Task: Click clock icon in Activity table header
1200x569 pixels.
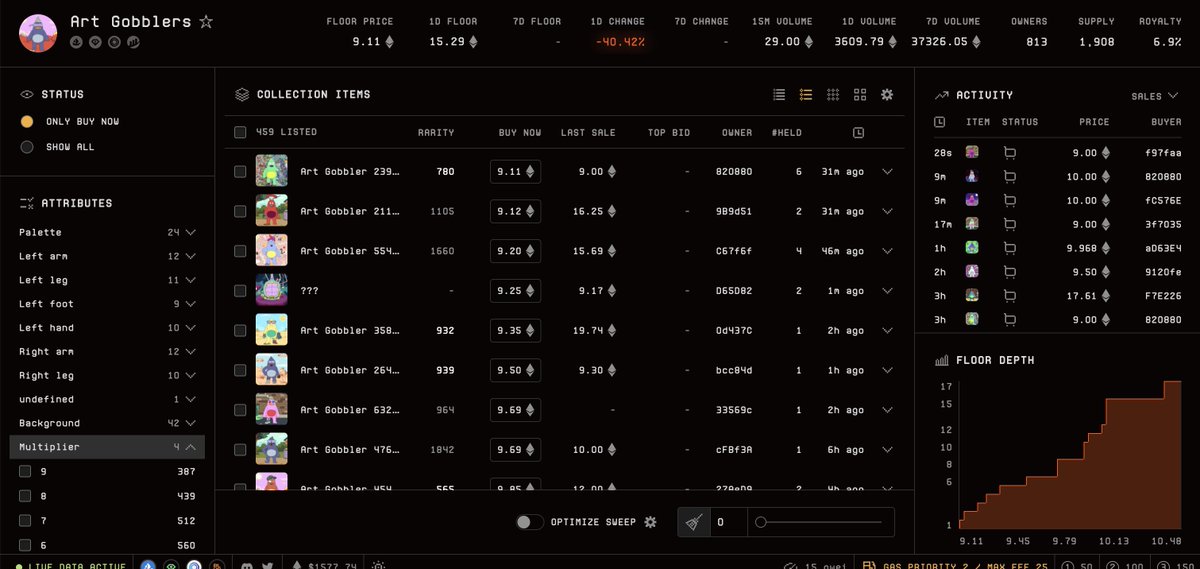Action: [x=939, y=122]
